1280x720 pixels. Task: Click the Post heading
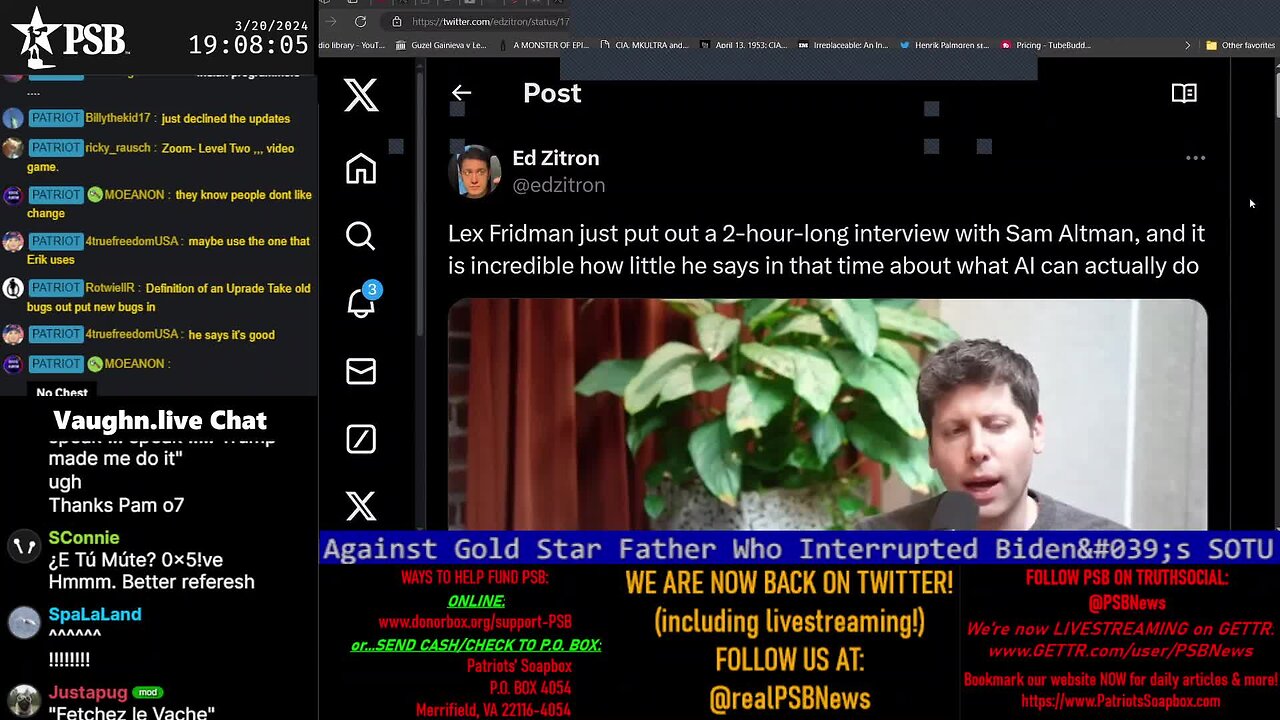click(x=552, y=93)
